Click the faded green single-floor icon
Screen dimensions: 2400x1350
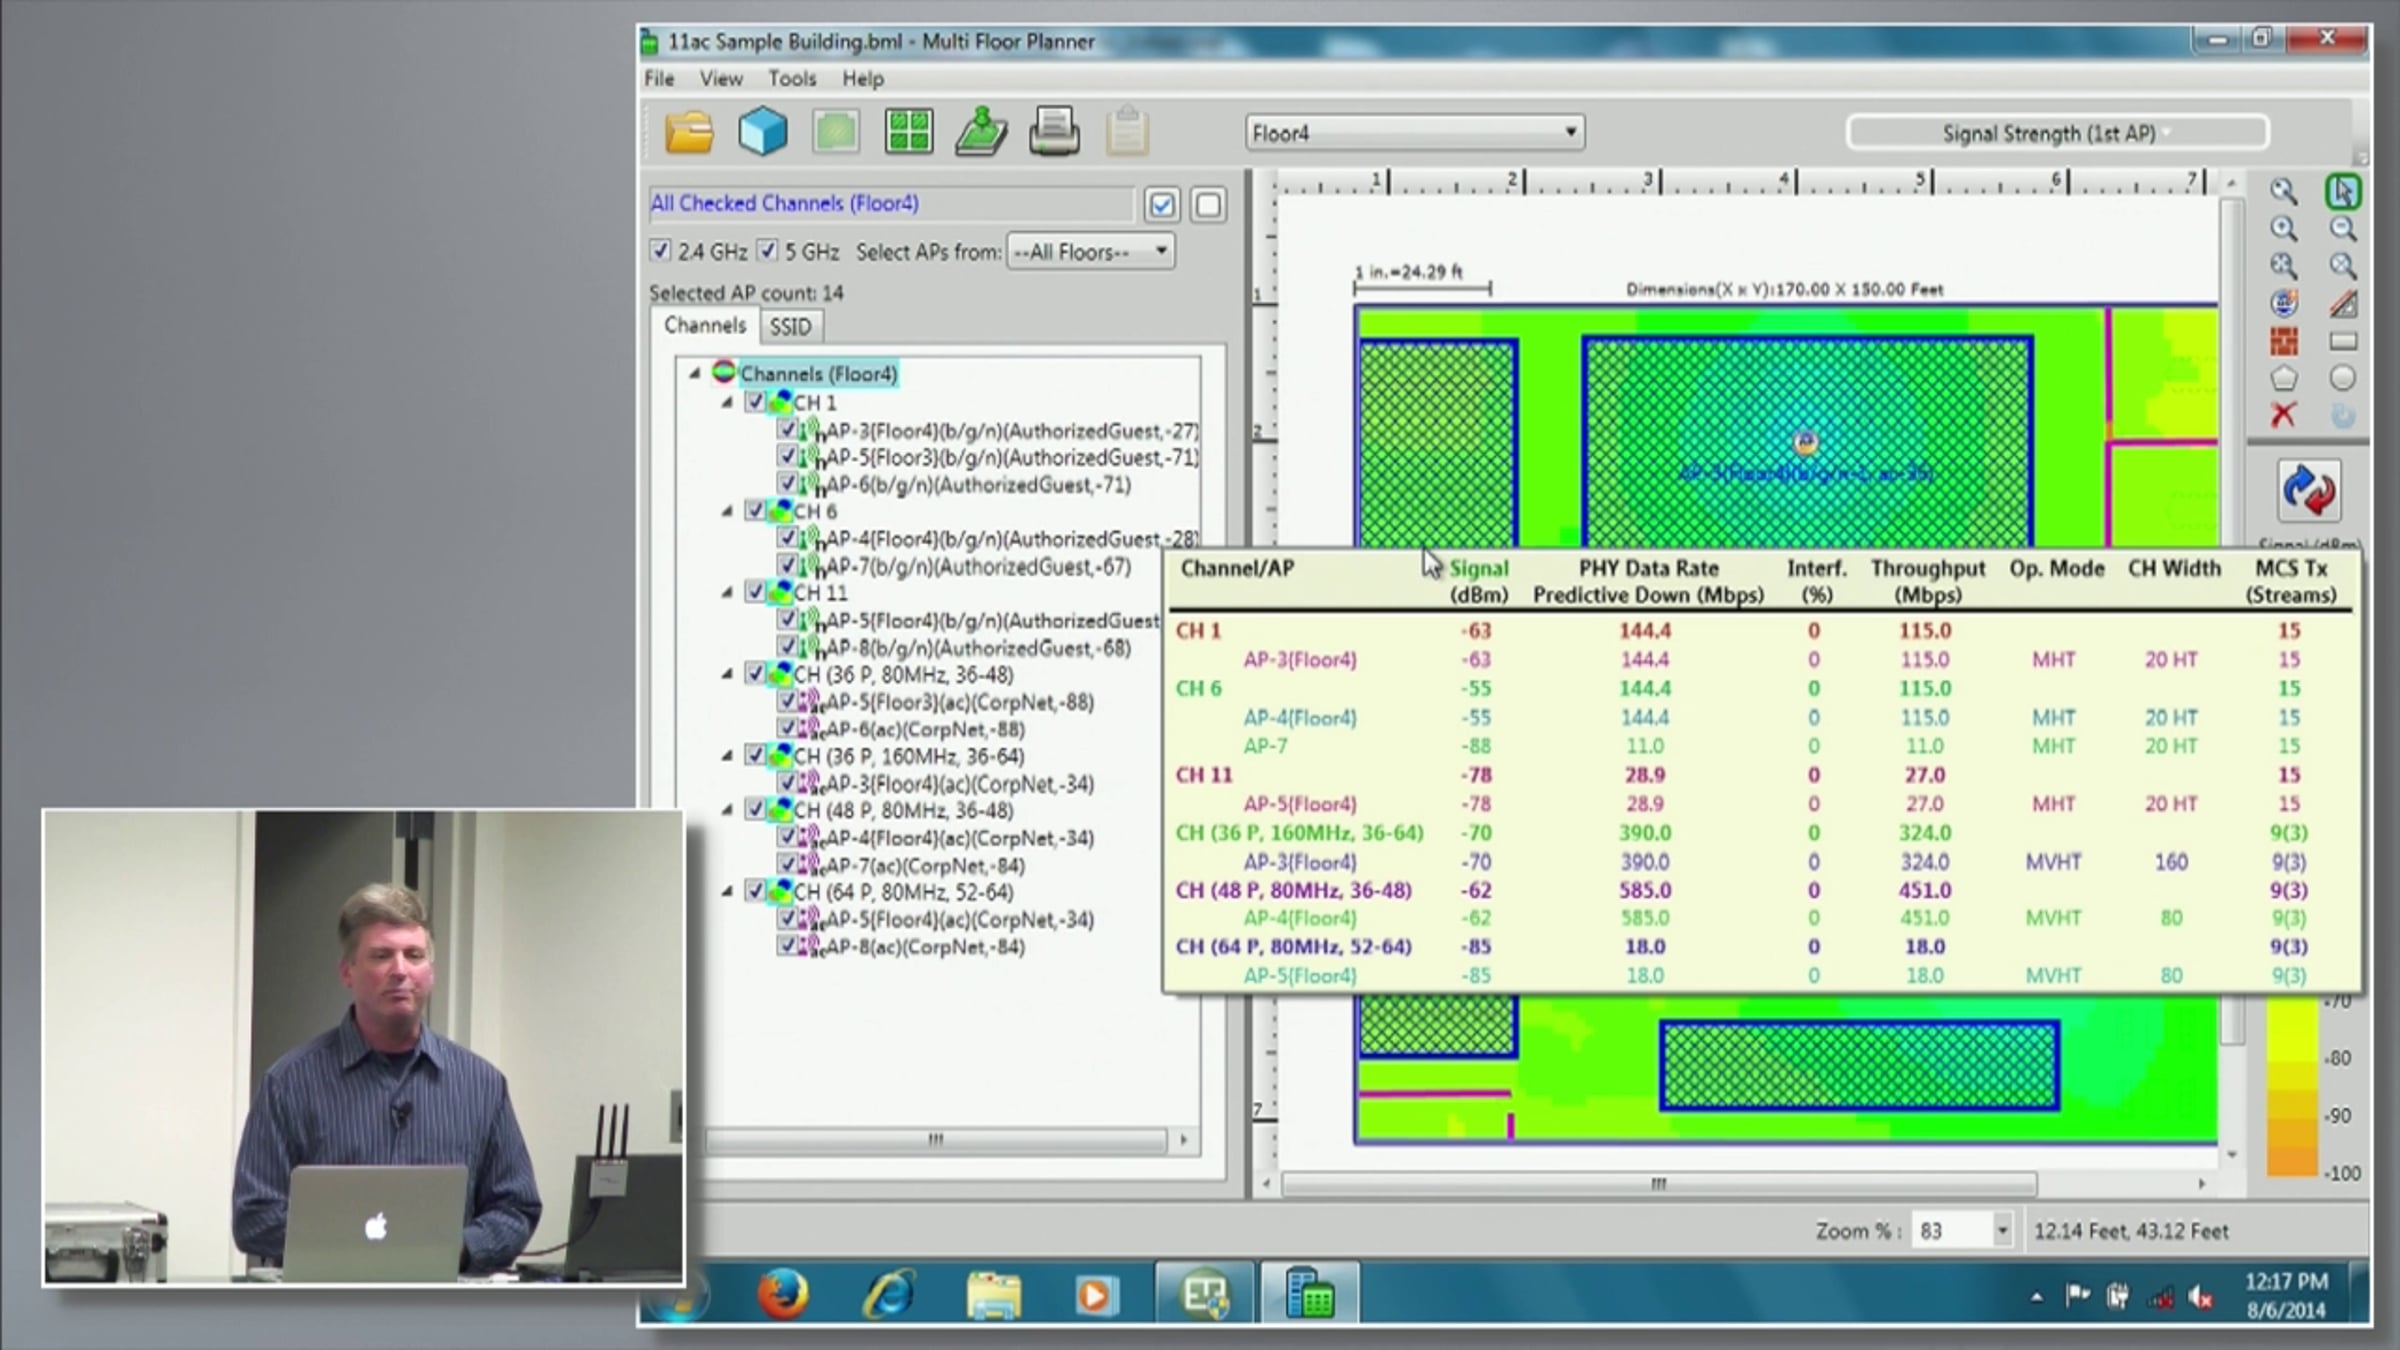pyautogui.click(x=835, y=132)
